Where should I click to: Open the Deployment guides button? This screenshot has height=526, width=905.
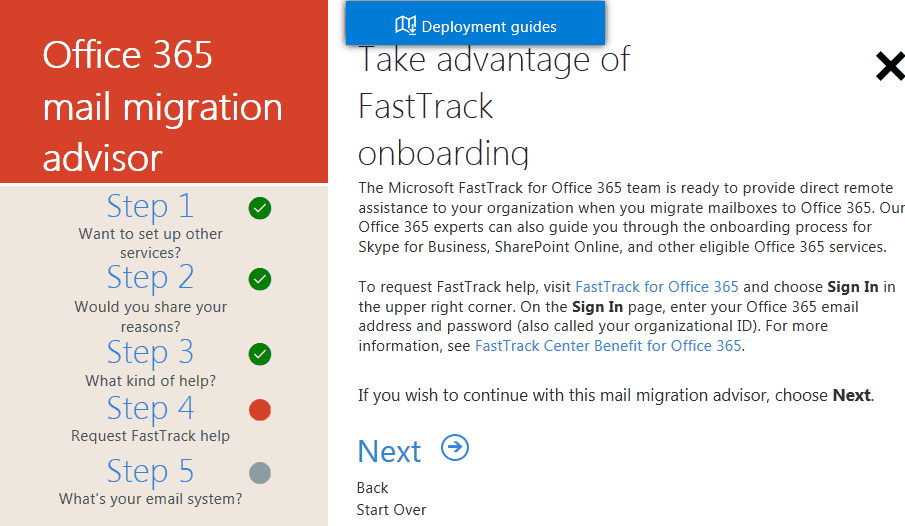(476, 23)
